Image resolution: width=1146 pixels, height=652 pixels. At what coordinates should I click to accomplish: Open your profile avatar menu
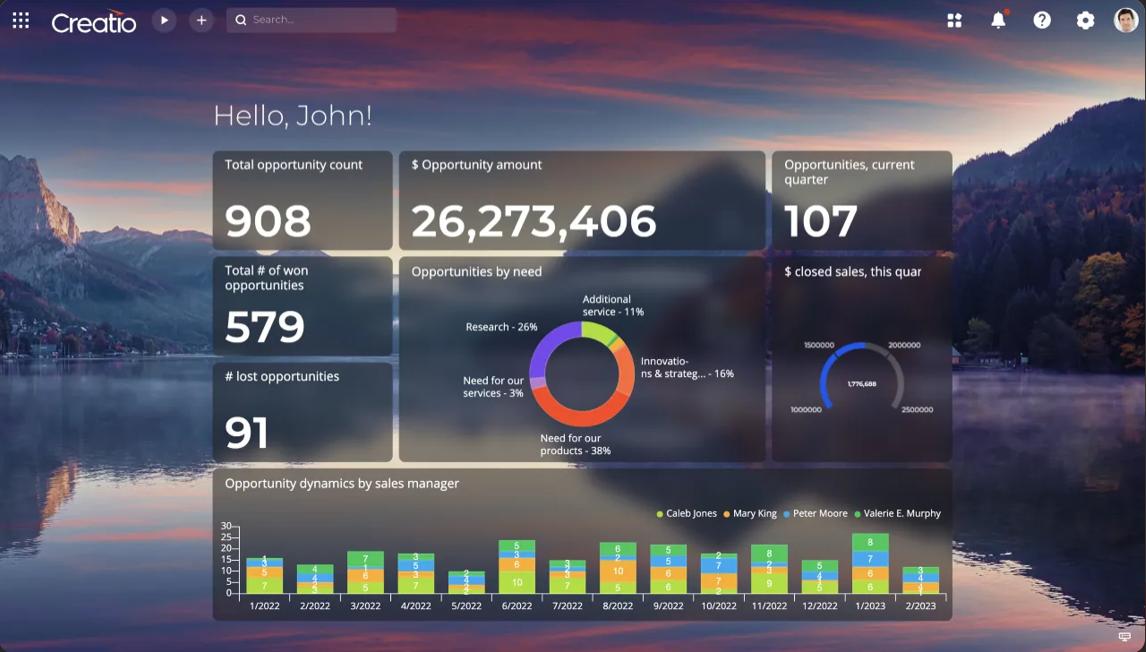[1124, 19]
